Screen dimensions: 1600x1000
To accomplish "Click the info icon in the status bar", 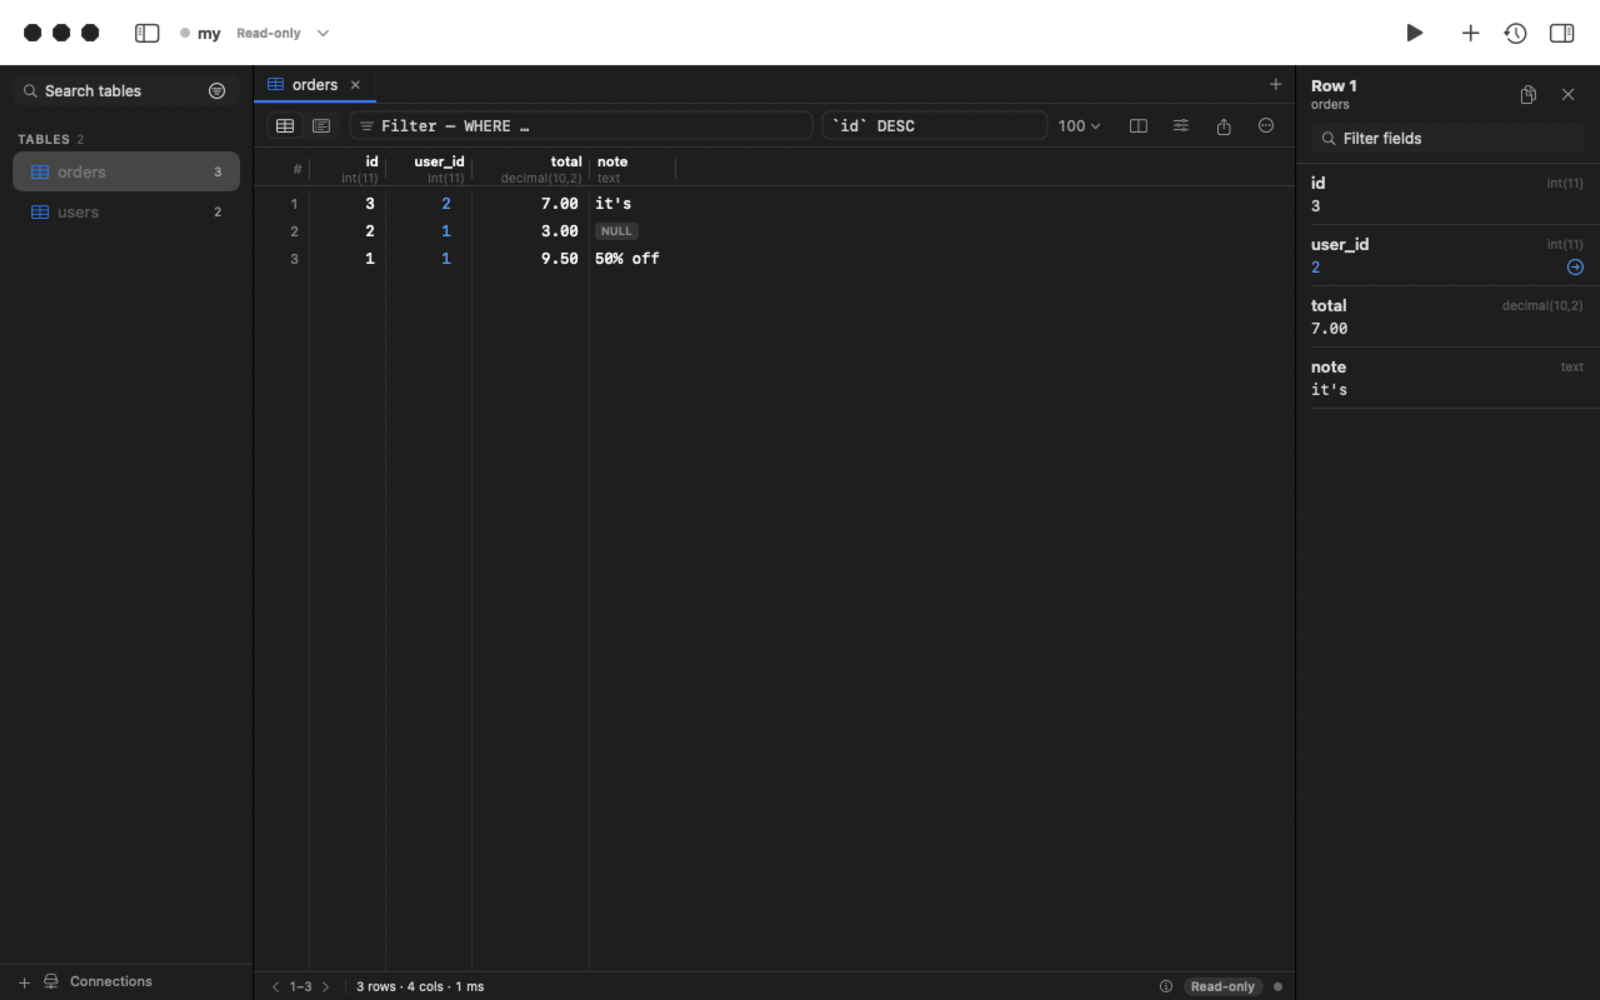I will point(1166,987).
